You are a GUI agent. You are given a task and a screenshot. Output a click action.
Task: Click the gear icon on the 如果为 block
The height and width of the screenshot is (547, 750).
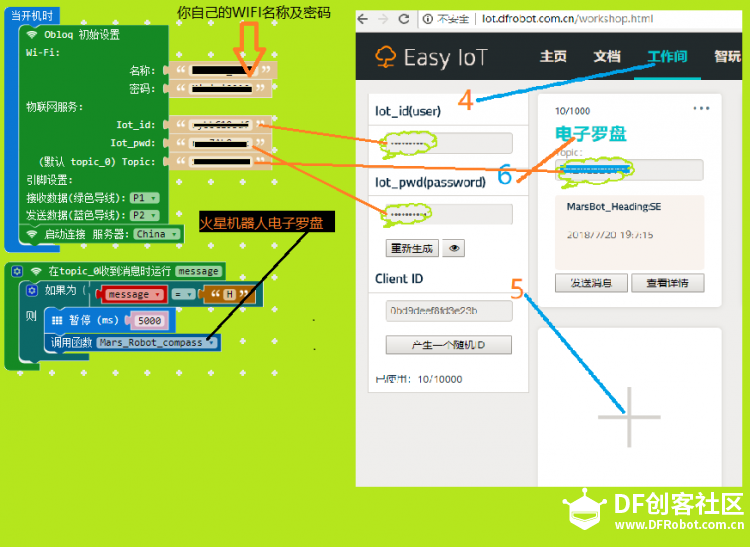[x=32, y=291]
